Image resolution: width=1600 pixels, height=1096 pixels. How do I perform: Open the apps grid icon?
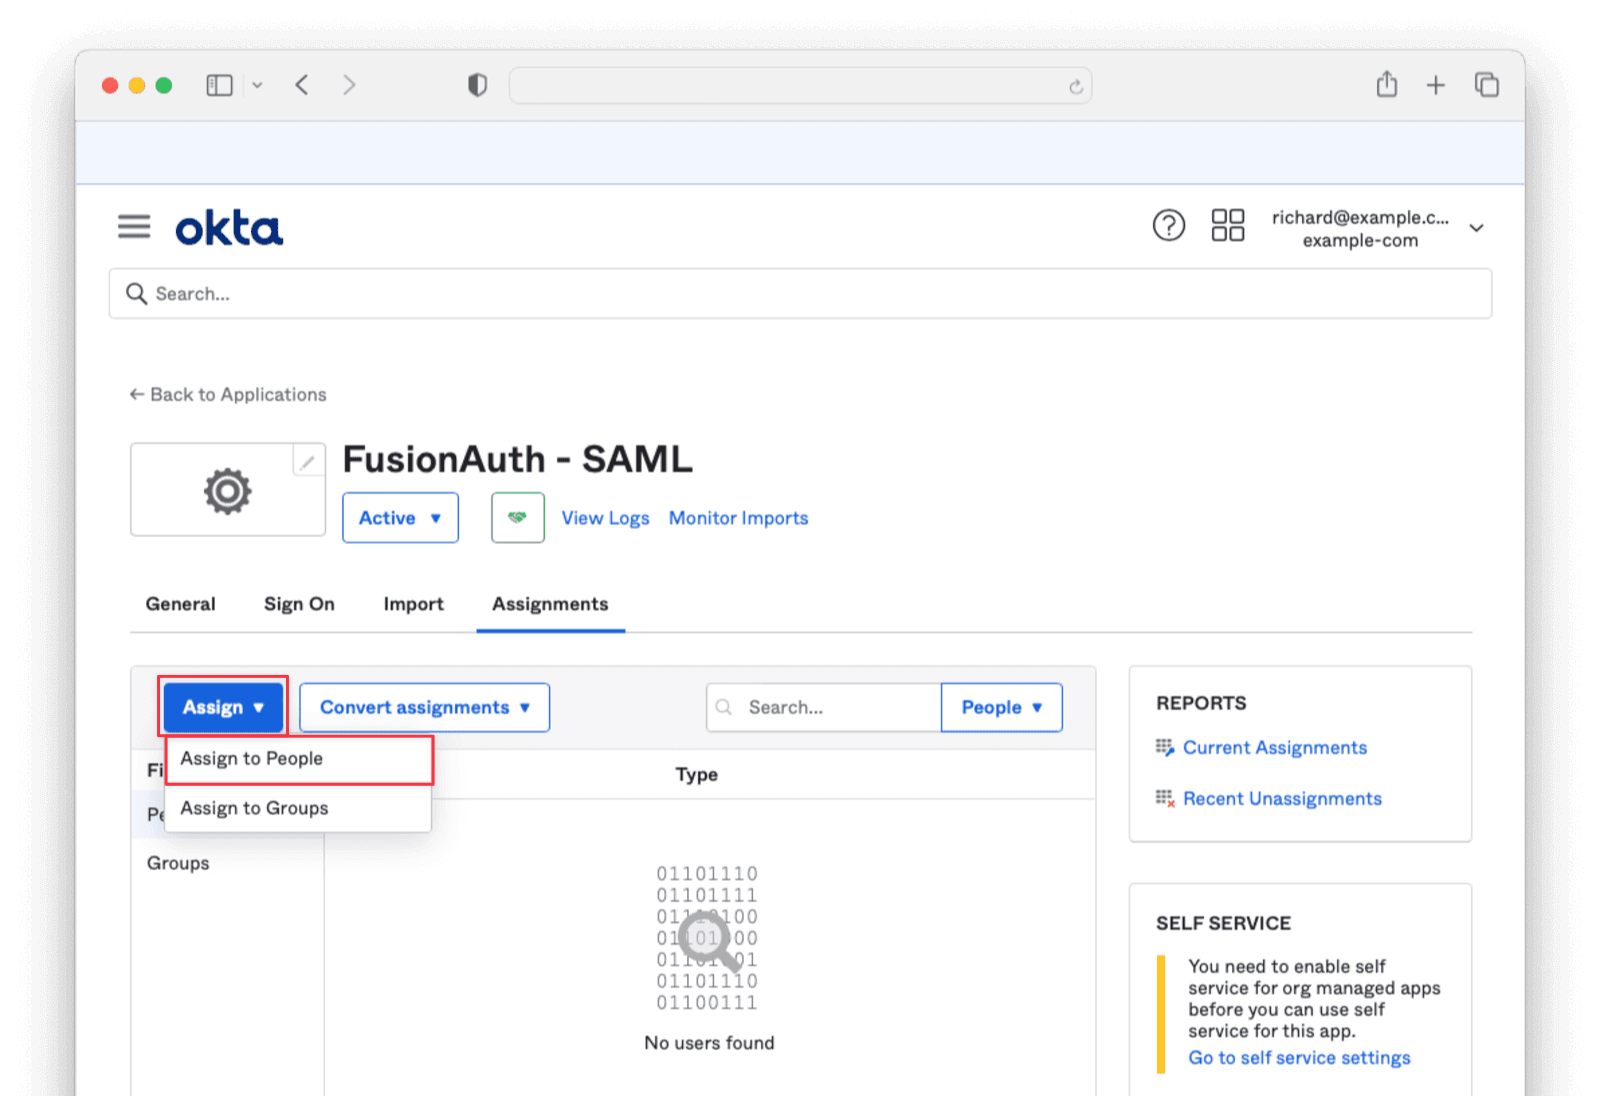pyautogui.click(x=1227, y=226)
